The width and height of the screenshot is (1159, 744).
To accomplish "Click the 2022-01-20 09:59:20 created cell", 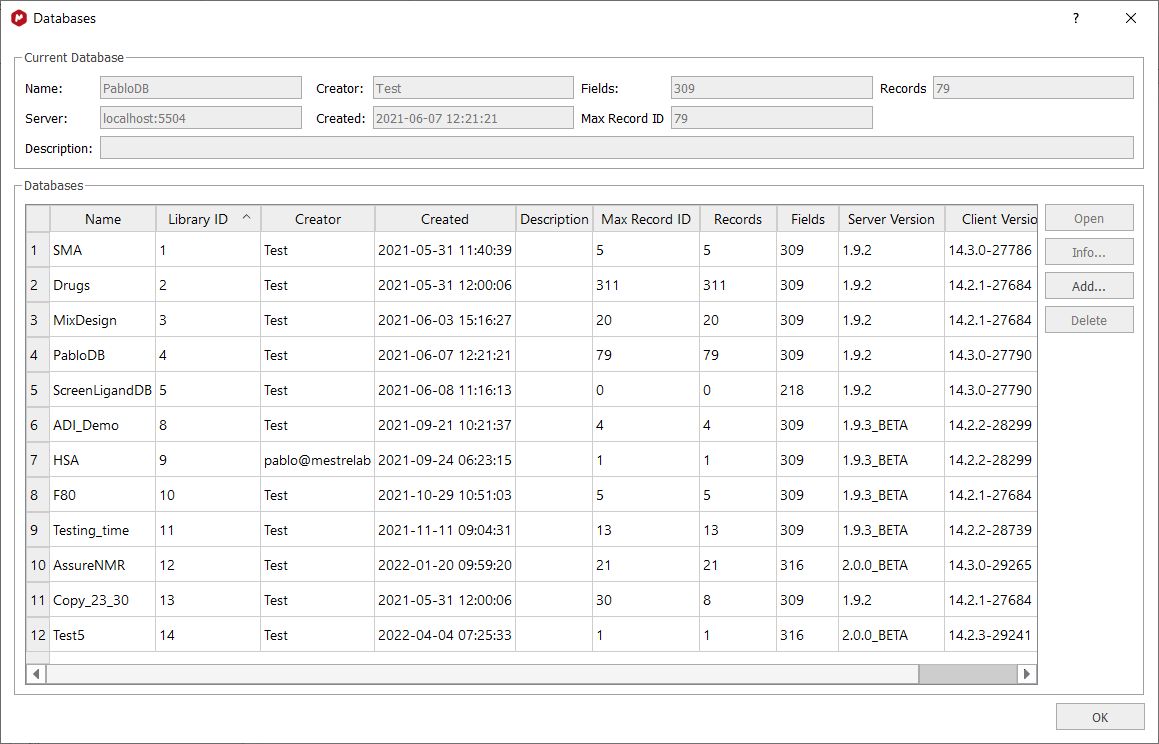I will (445, 565).
